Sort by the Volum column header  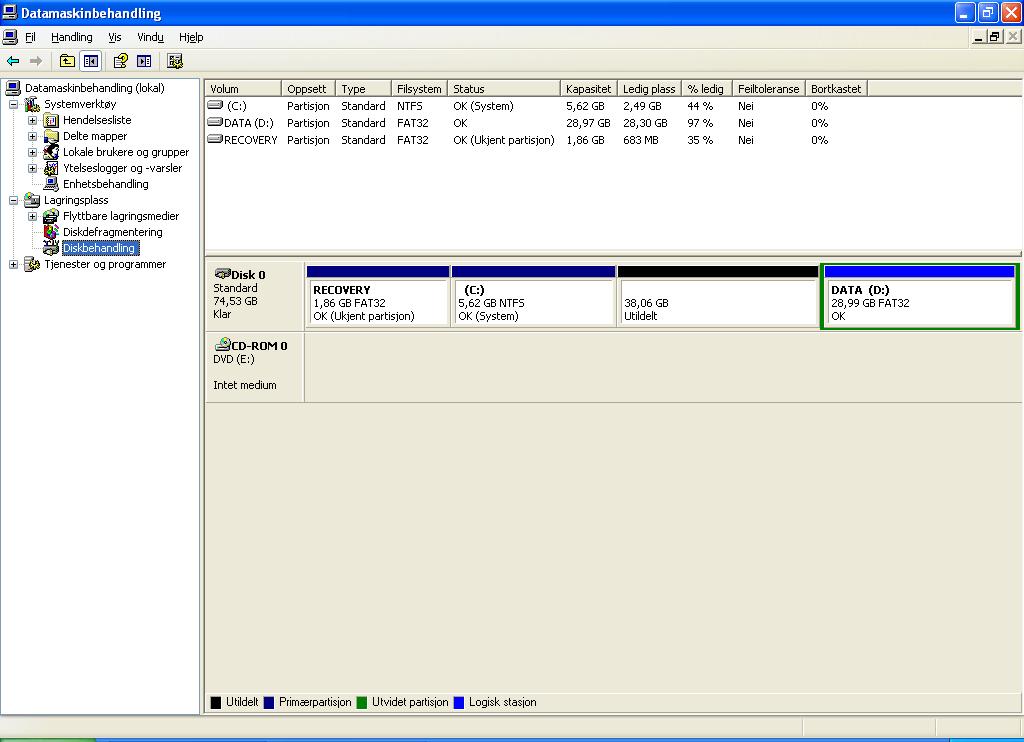click(243, 89)
